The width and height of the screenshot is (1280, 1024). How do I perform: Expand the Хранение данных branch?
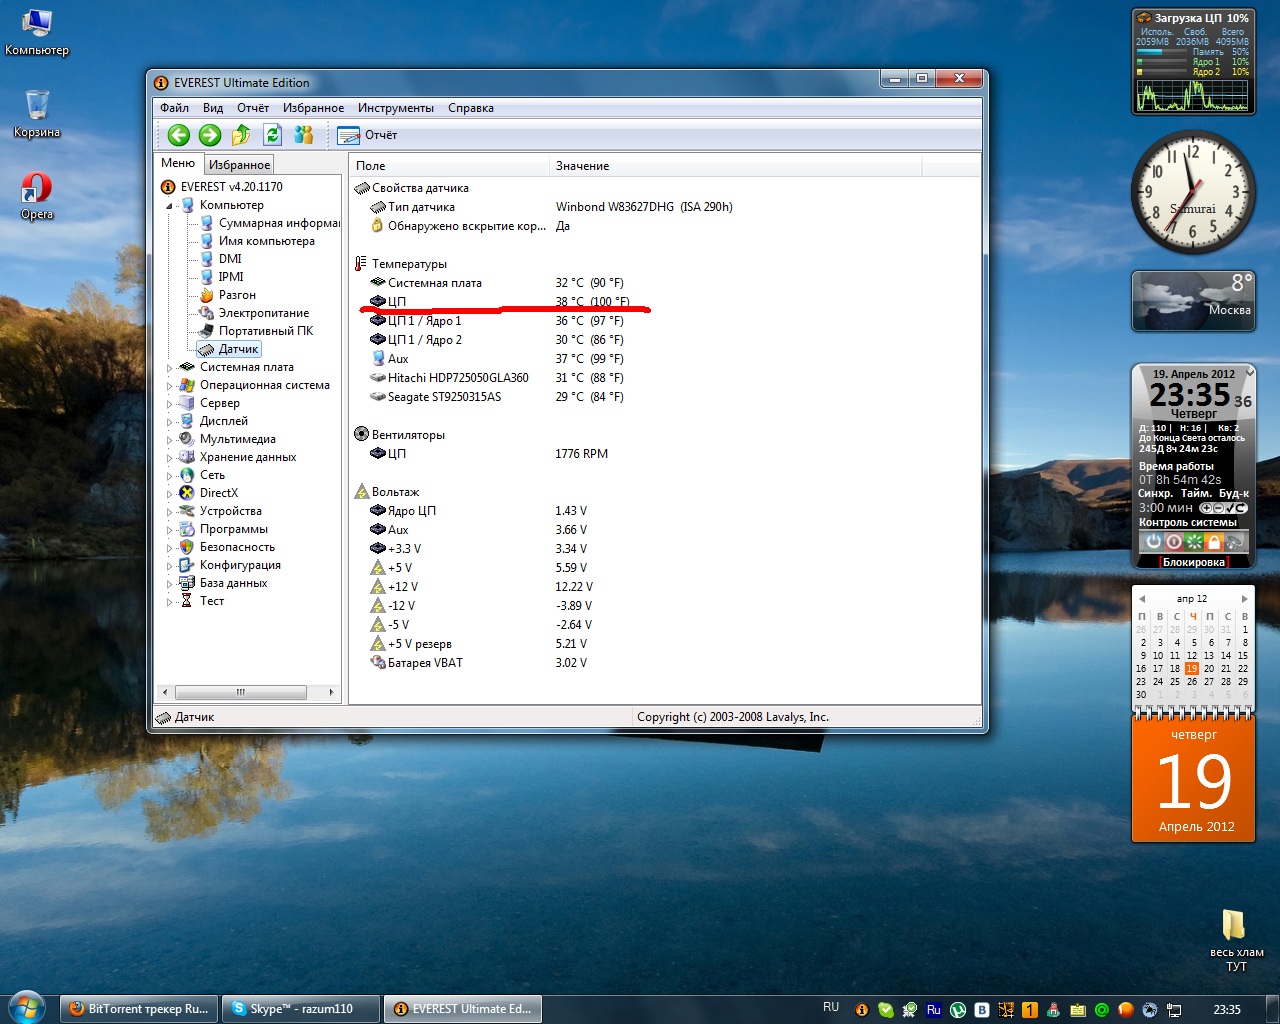click(x=169, y=458)
